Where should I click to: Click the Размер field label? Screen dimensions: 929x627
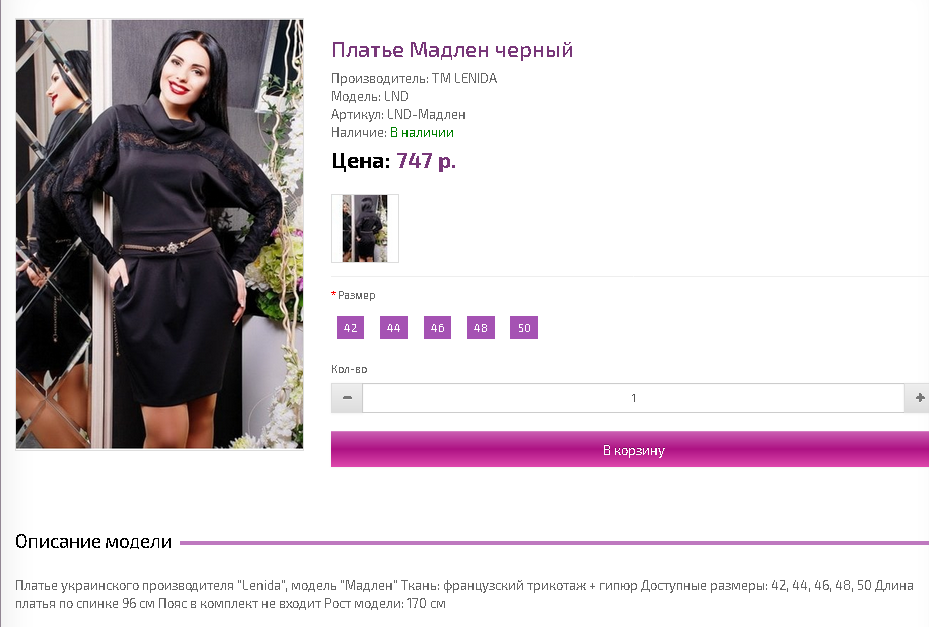pyautogui.click(x=356, y=295)
